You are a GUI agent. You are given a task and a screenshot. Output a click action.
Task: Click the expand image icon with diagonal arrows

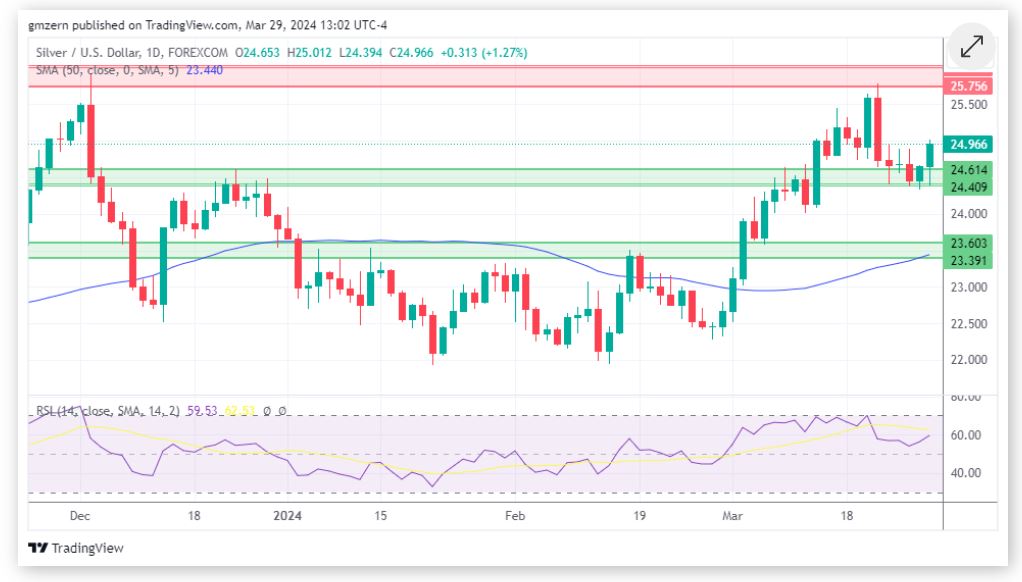pyautogui.click(x=971, y=47)
